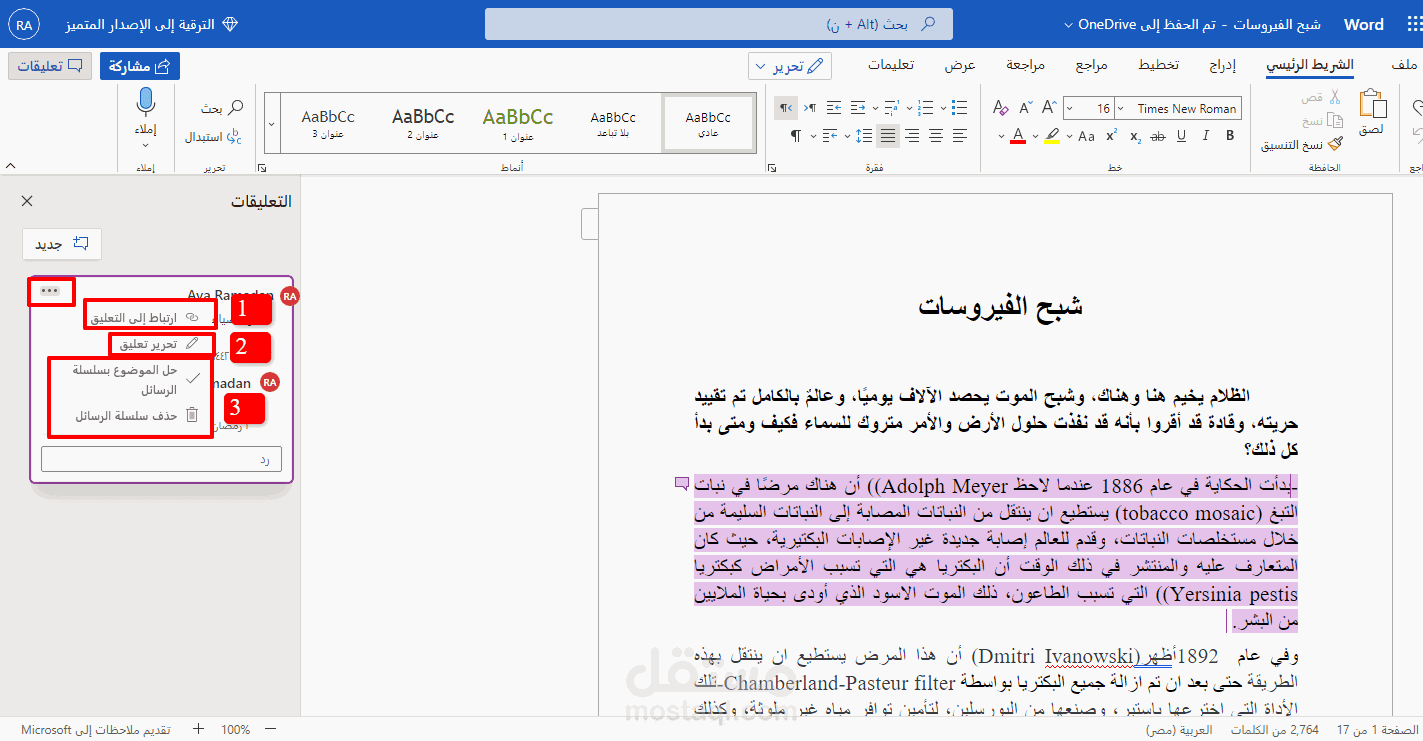Viewport: 1423px width, 741px height.
Task: Apply multilevel list icon
Action: click(x=891, y=107)
